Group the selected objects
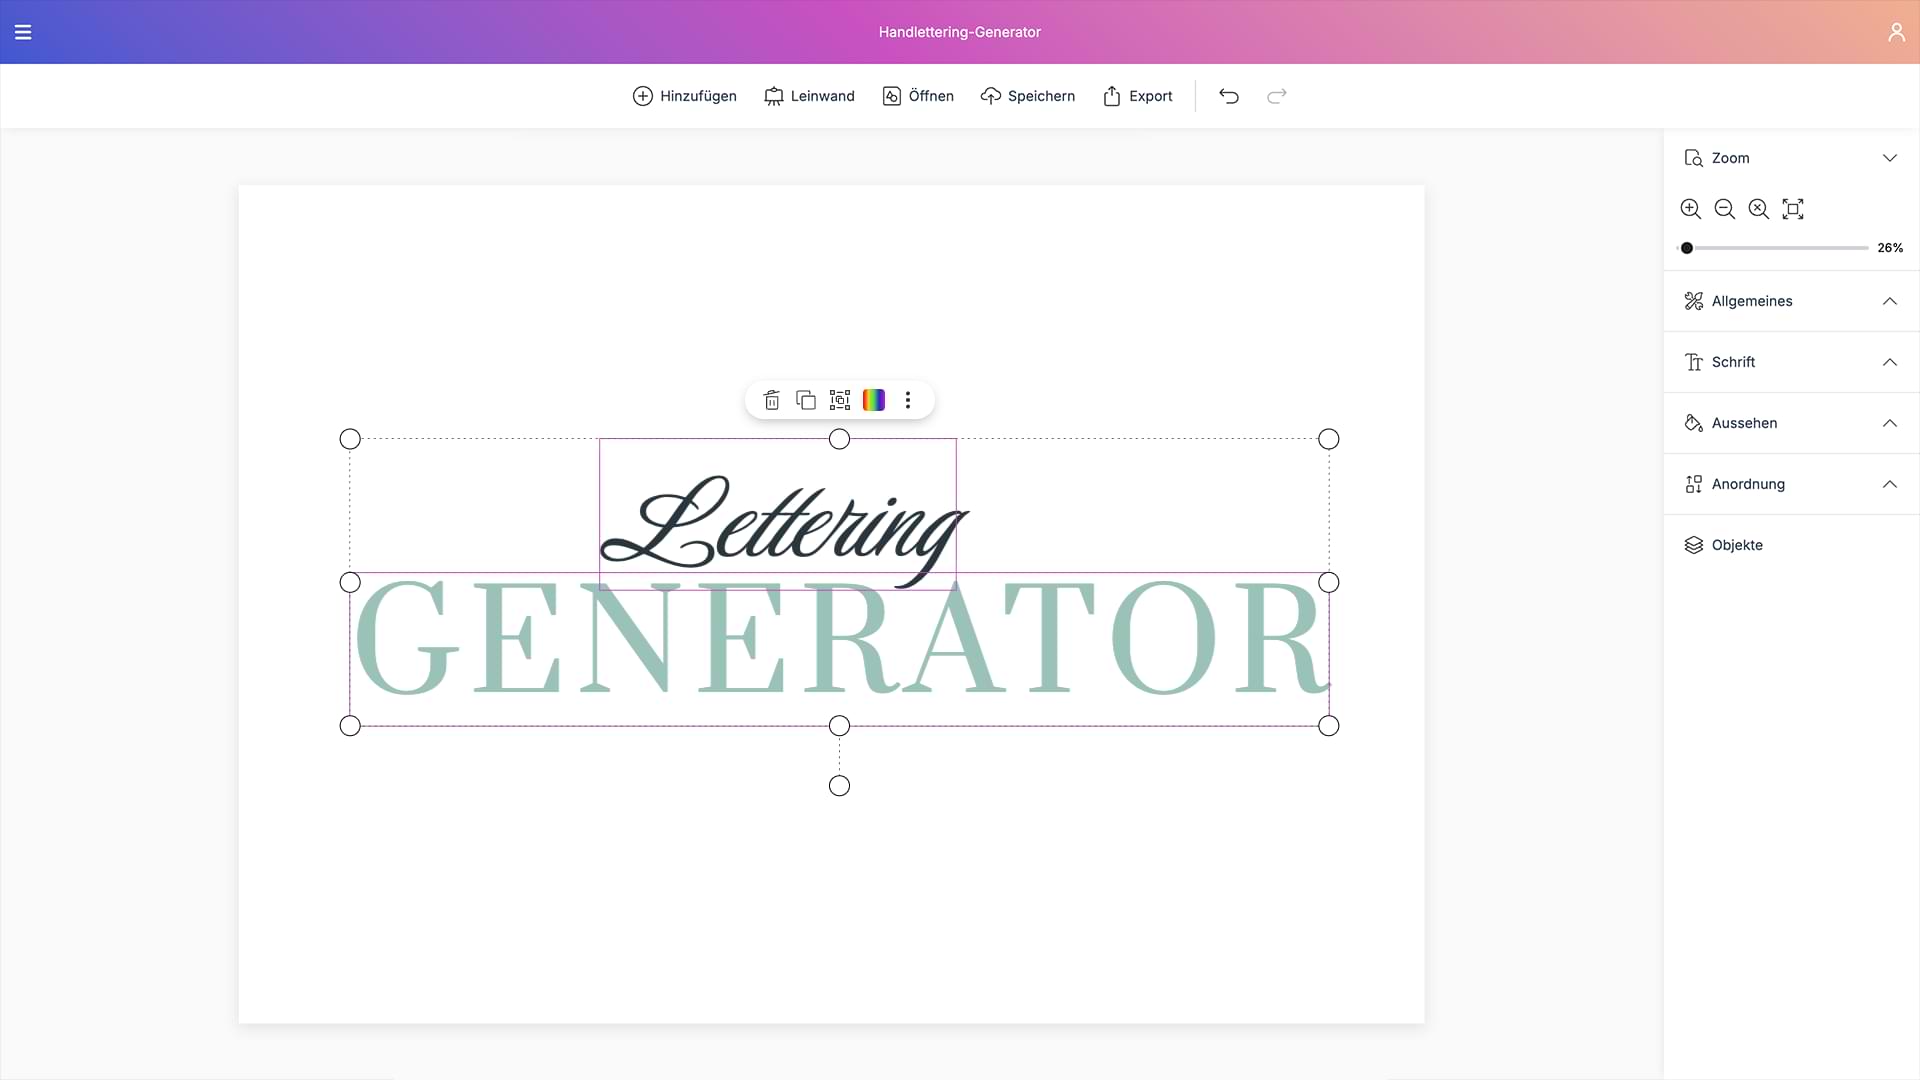1920x1080 pixels. coord(840,400)
